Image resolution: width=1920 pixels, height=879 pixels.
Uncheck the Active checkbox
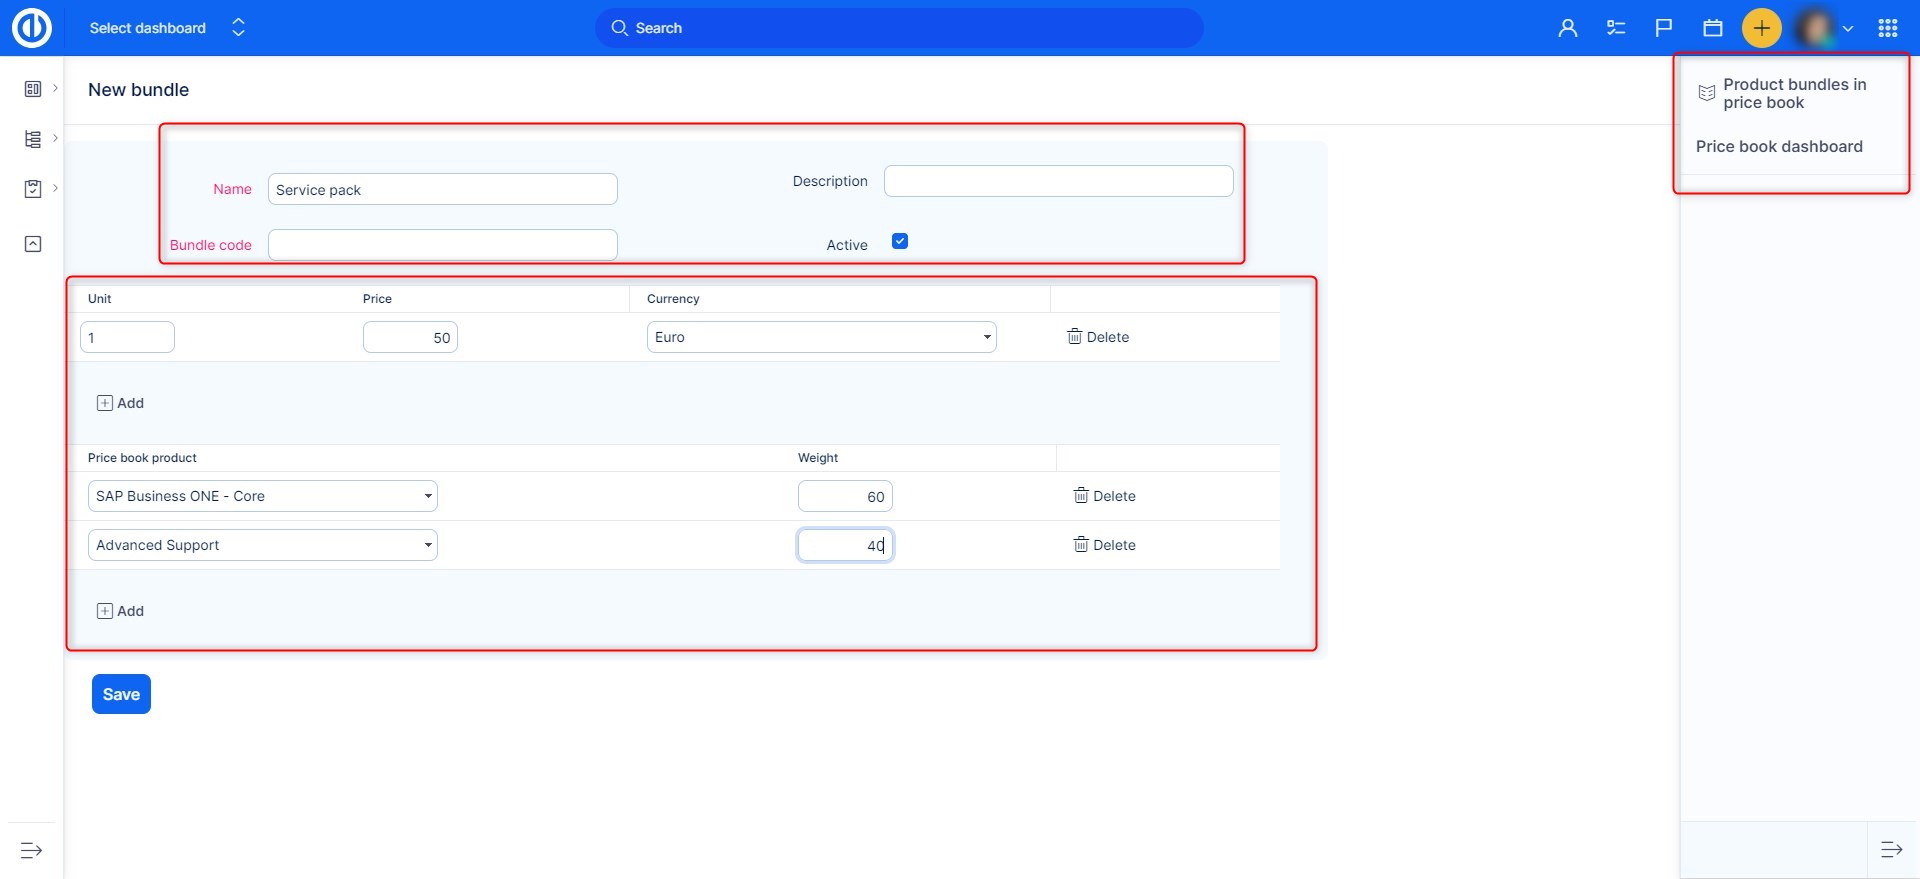pyautogui.click(x=899, y=241)
